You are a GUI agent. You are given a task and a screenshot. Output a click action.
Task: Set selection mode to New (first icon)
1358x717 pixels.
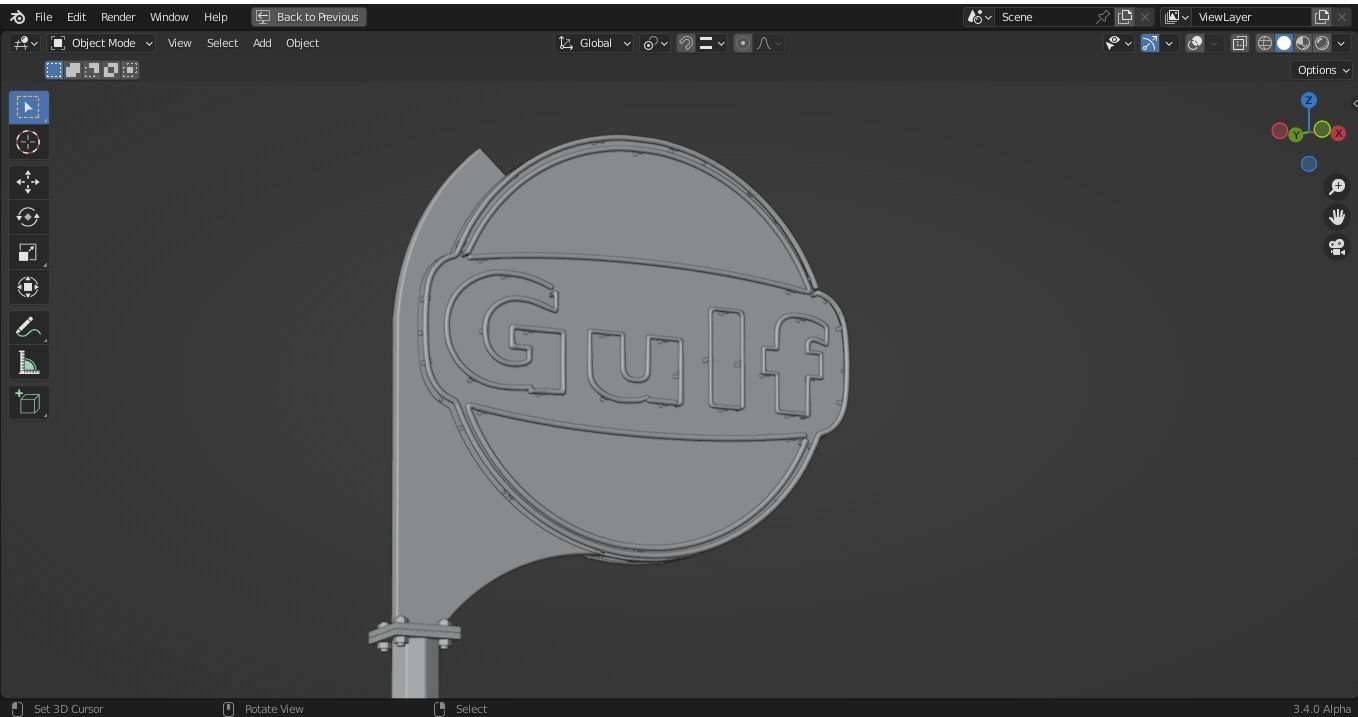(x=54, y=70)
